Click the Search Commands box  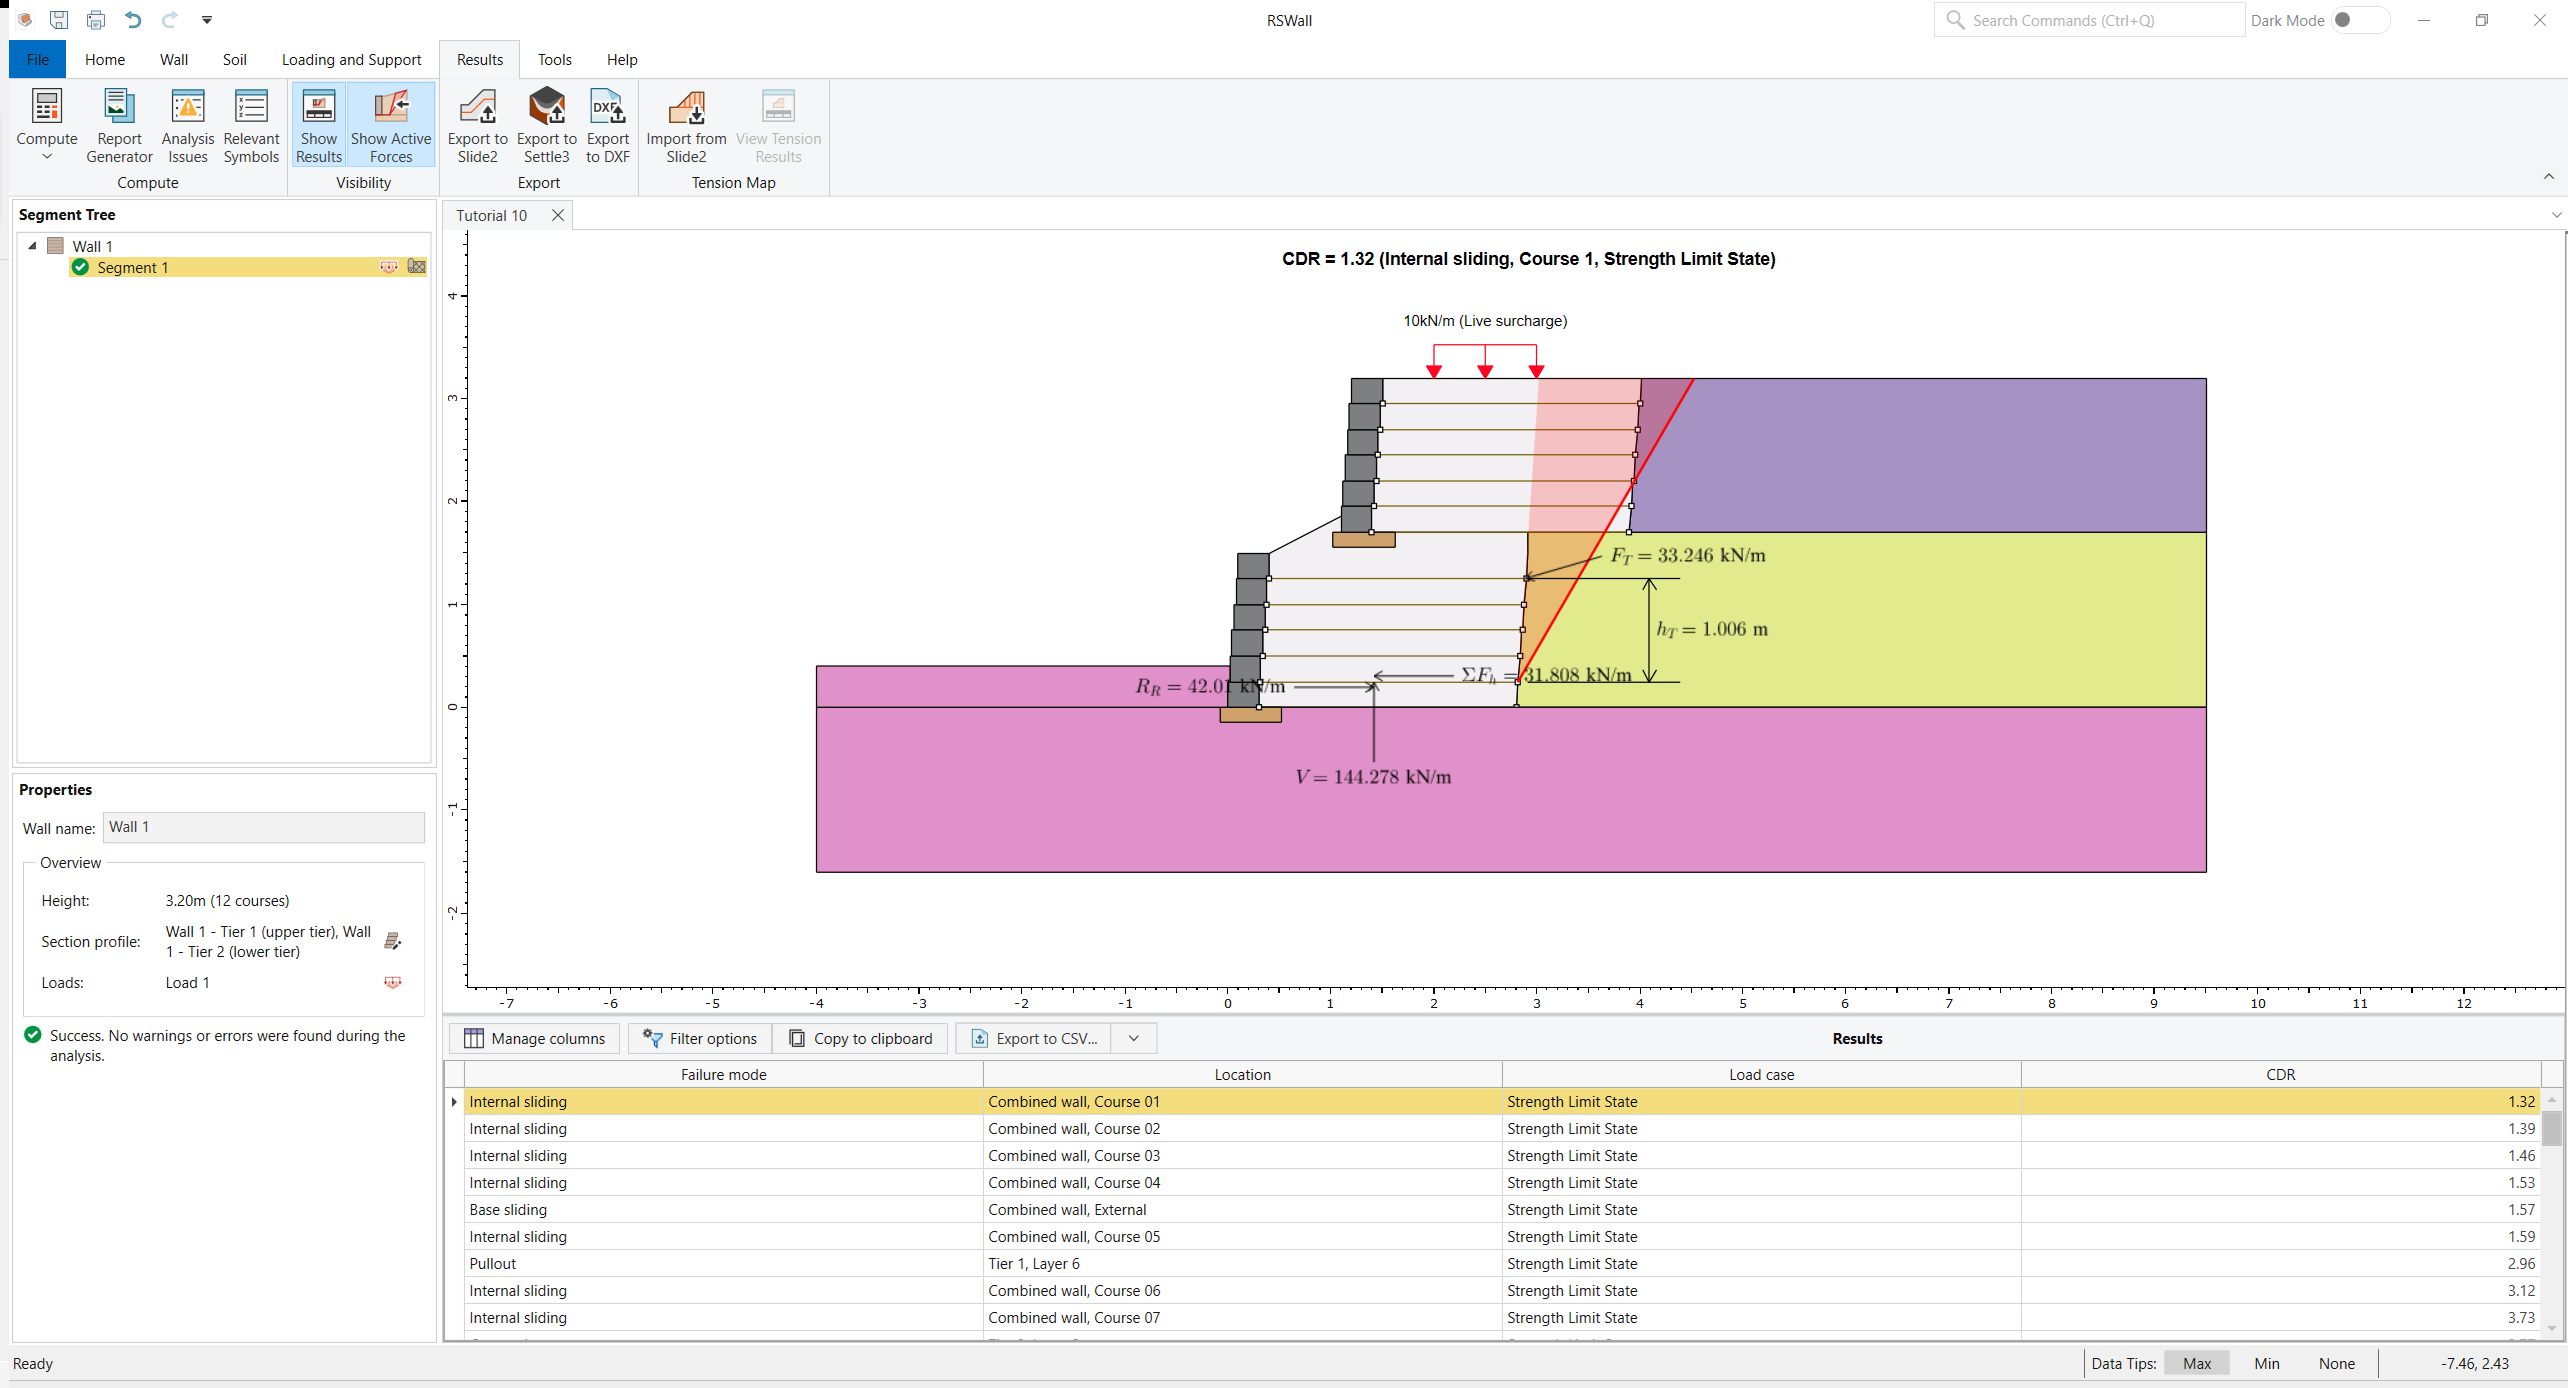tap(2090, 20)
